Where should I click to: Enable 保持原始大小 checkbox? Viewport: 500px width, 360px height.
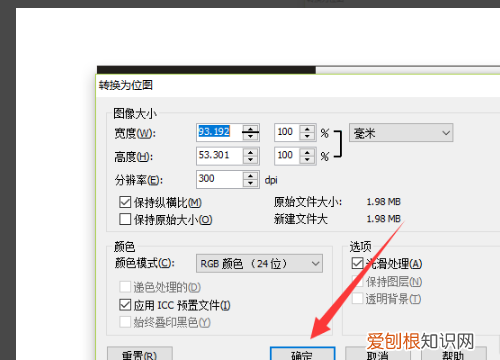[125, 219]
